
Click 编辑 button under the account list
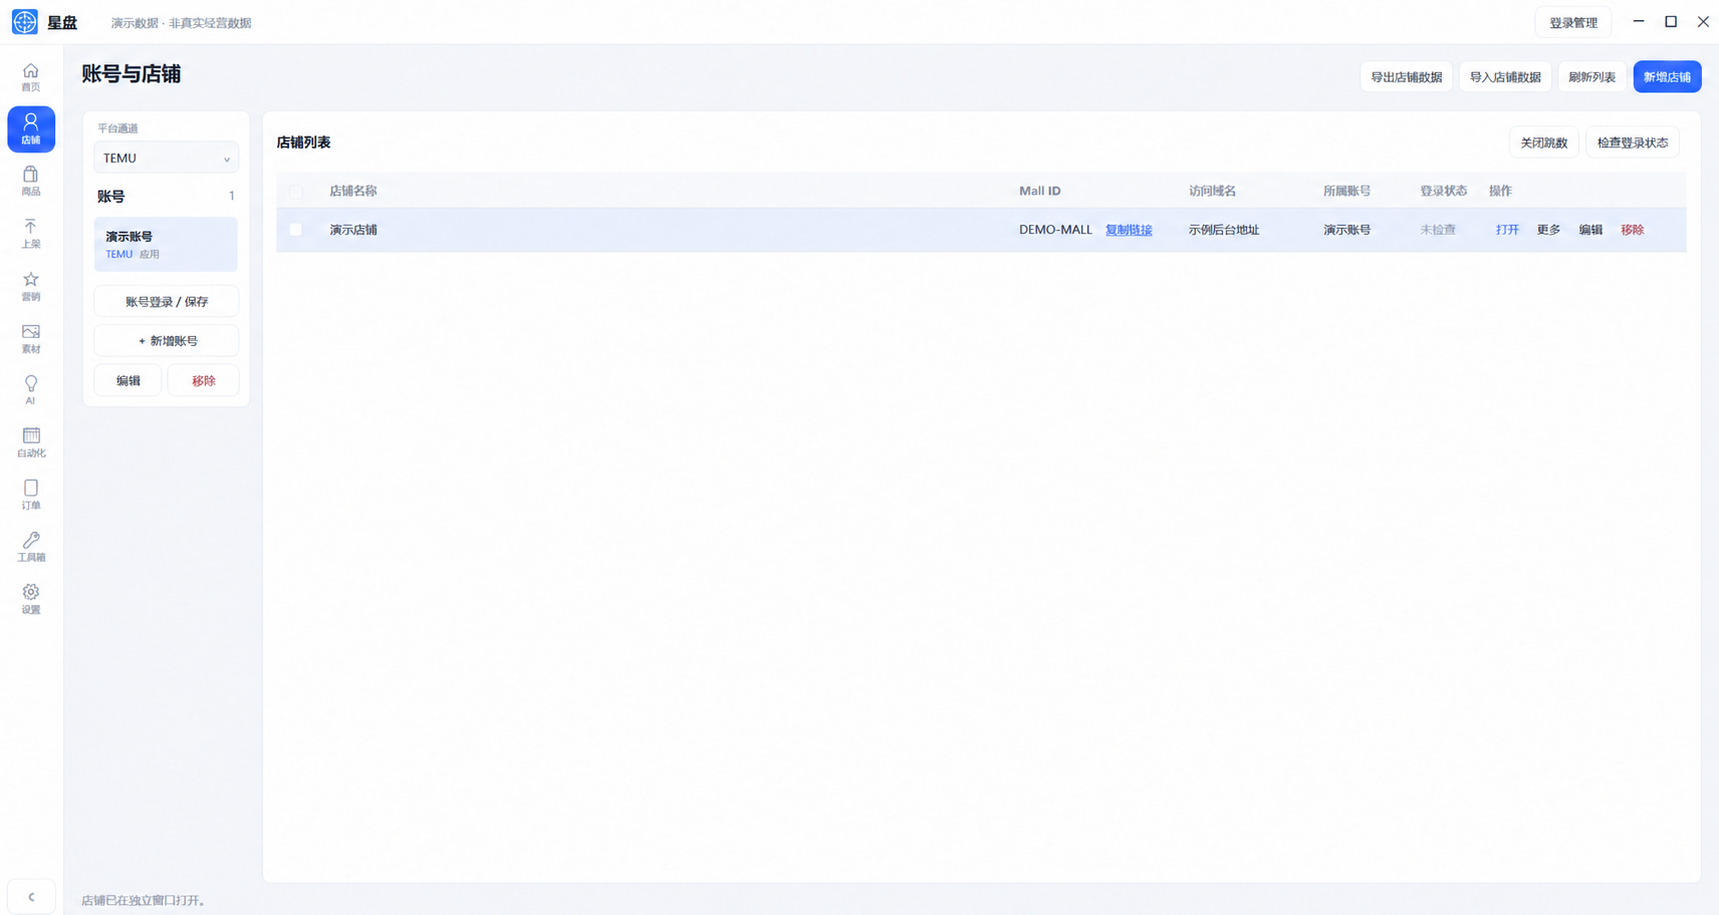(x=128, y=381)
